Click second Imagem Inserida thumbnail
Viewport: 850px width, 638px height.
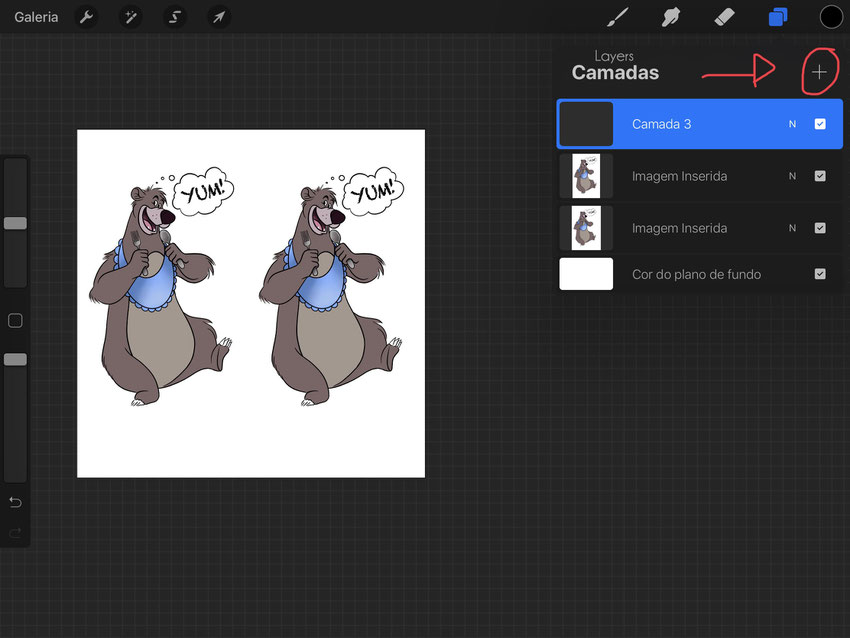coord(586,228)
